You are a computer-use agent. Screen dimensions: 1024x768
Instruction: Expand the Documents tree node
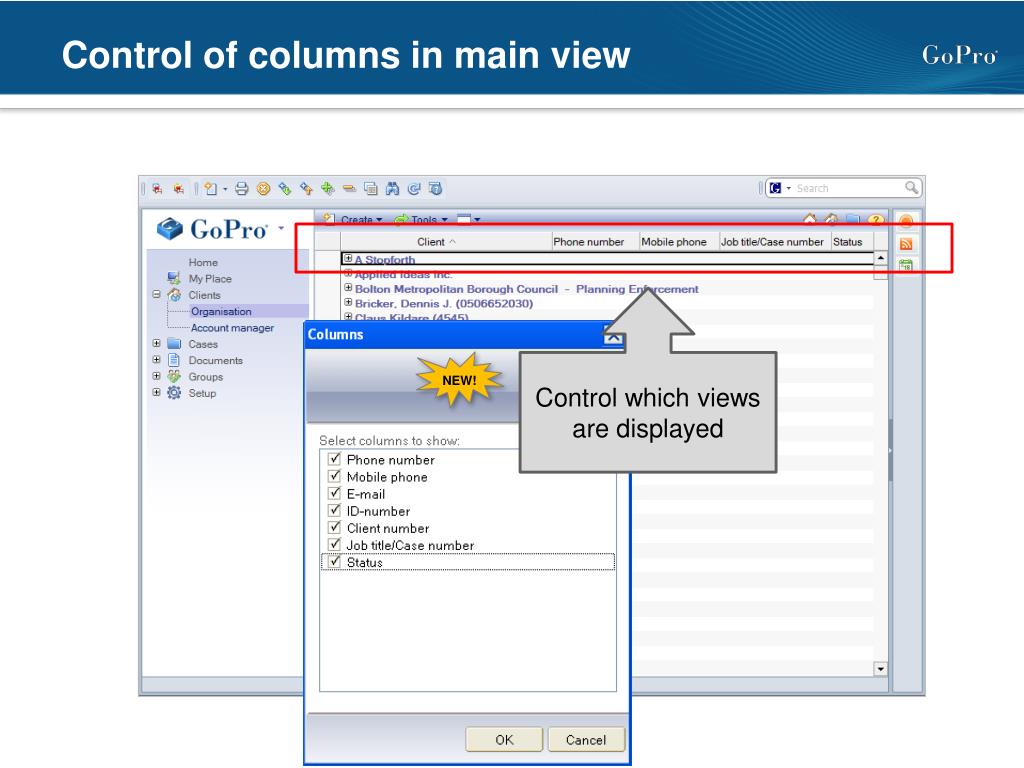tap(156, 359)
